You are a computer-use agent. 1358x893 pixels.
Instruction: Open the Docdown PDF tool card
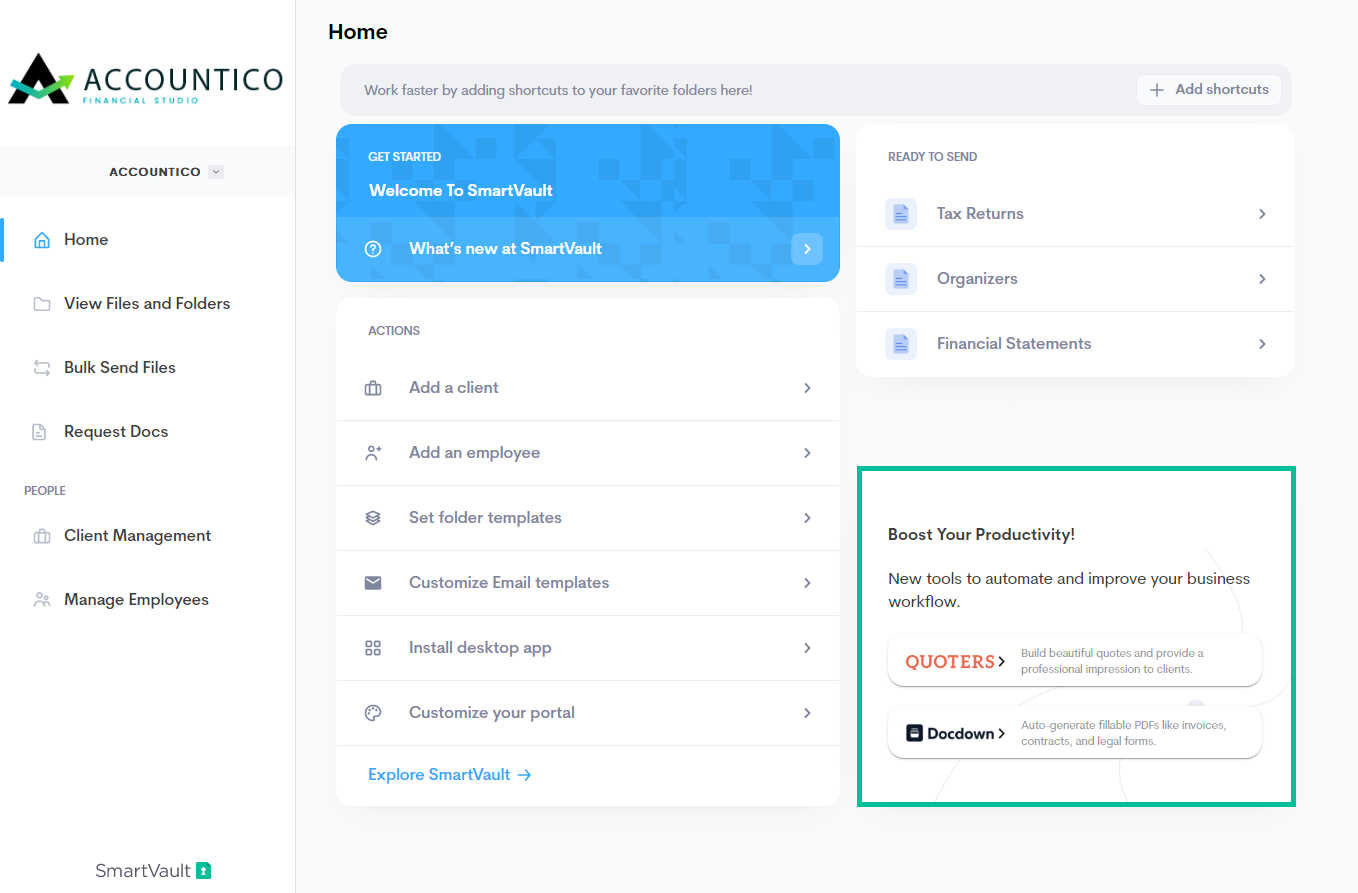pyautogui.click(x=1074, y=733)
